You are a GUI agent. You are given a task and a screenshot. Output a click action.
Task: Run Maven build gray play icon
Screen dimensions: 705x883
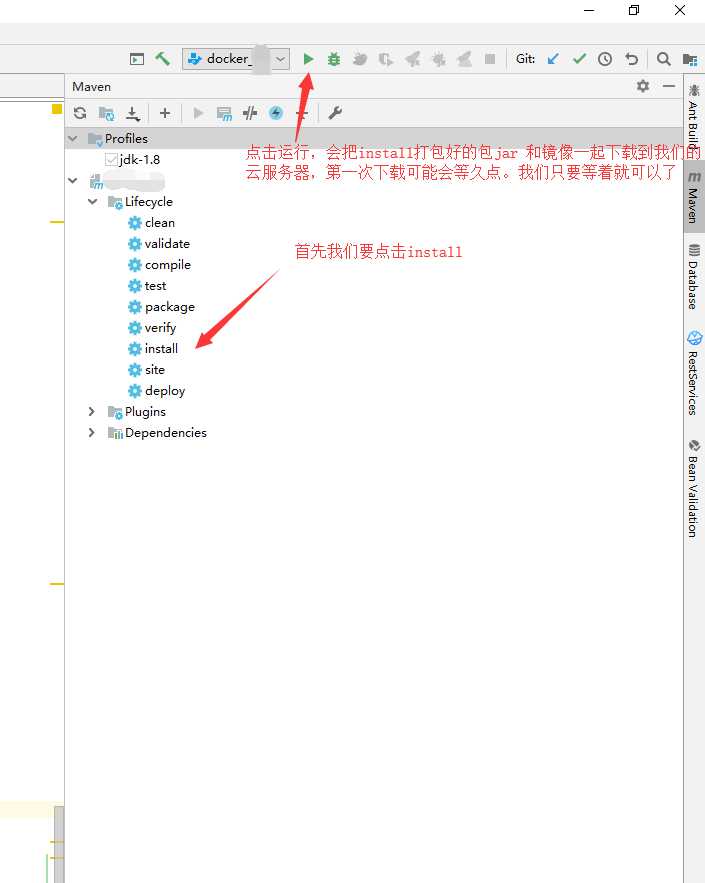point(198,113)
